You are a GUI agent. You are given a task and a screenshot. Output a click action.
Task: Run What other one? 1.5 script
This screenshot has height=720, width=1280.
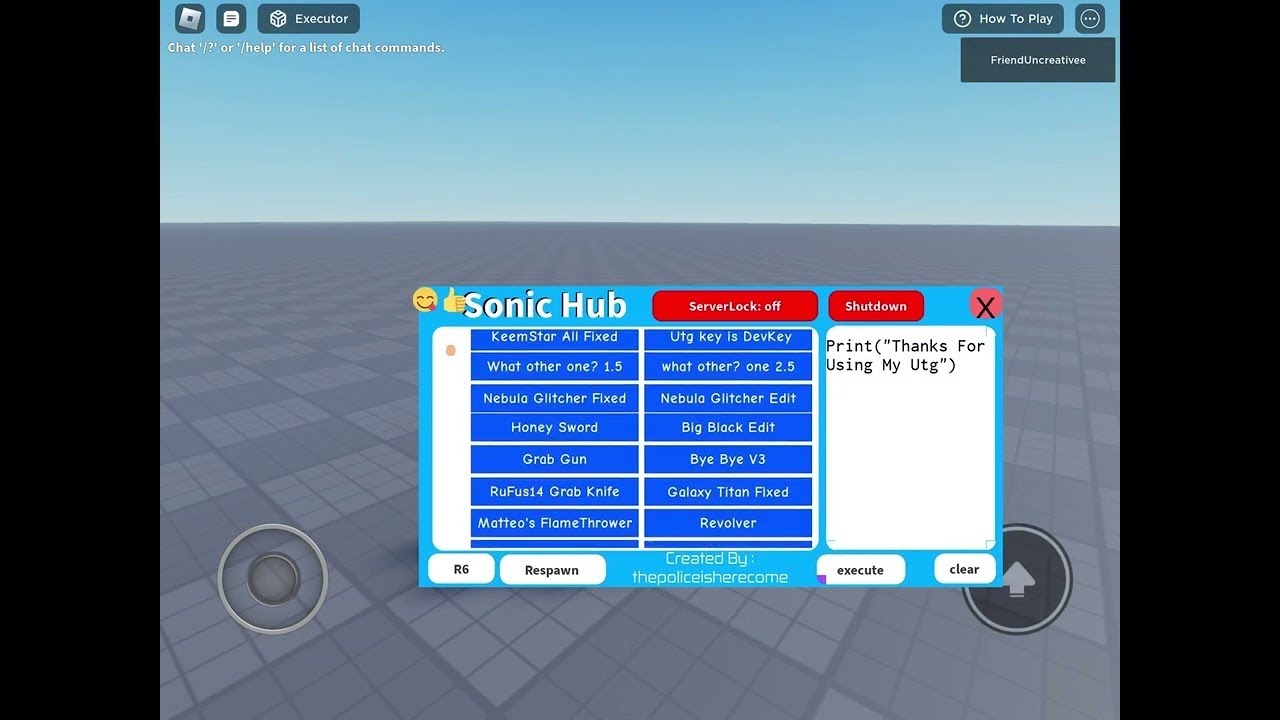554,367
